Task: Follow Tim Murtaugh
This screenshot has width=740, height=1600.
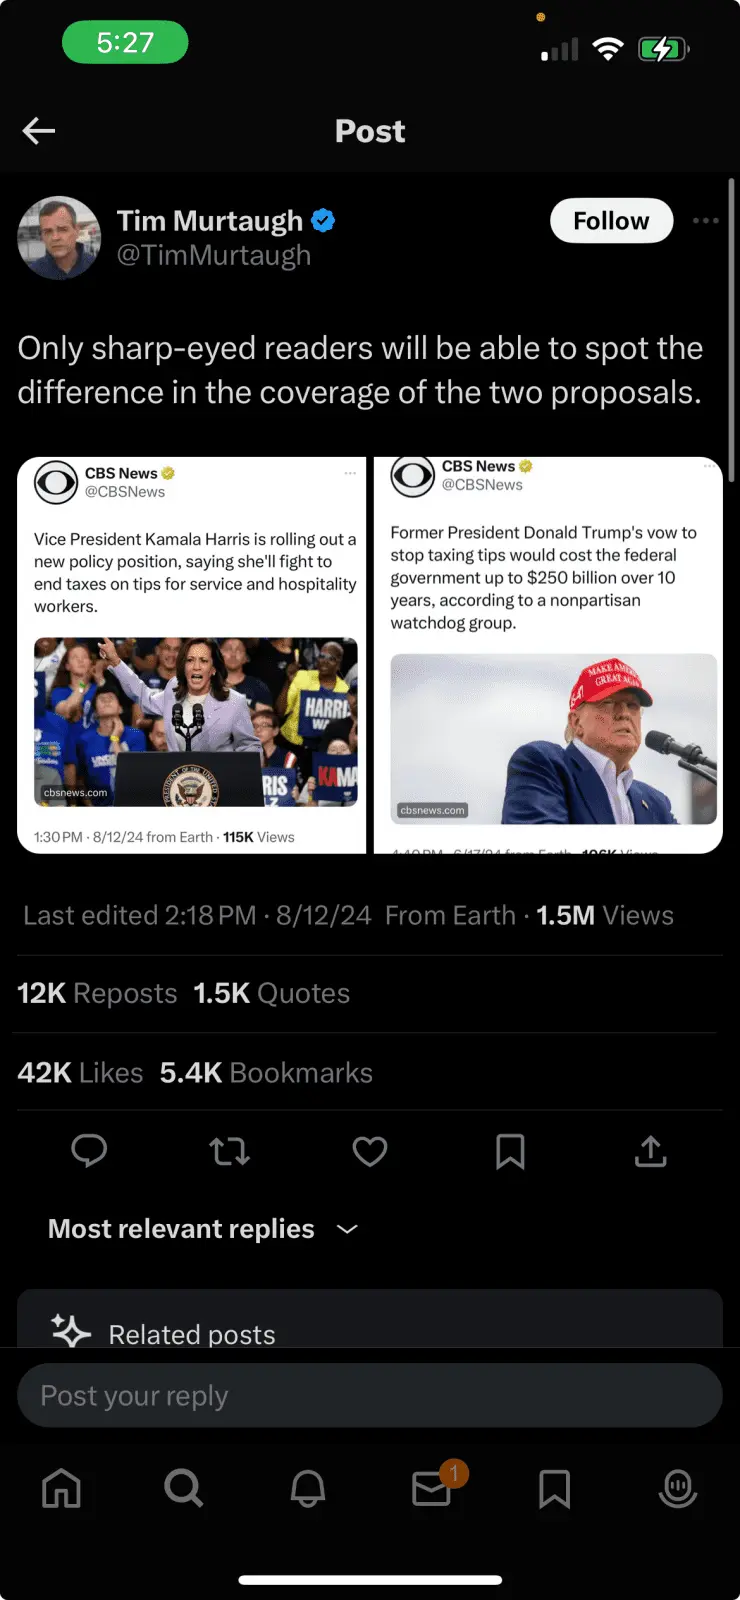Action: click(x=611, y=221)
